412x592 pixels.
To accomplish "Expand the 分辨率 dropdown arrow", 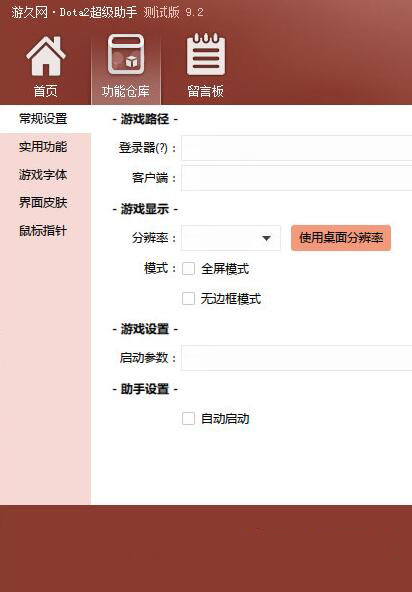I will [267, 238].
